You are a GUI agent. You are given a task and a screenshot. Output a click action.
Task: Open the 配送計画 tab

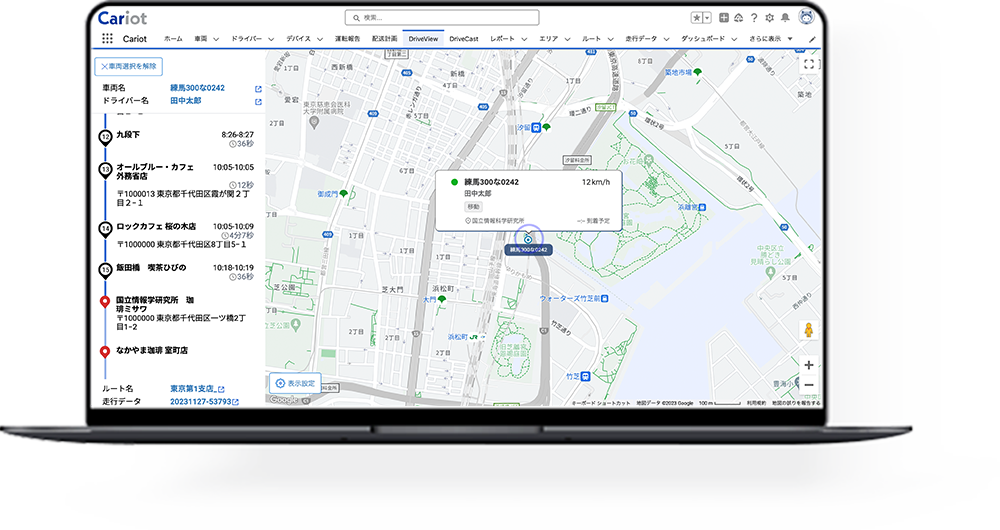(384, 39)
